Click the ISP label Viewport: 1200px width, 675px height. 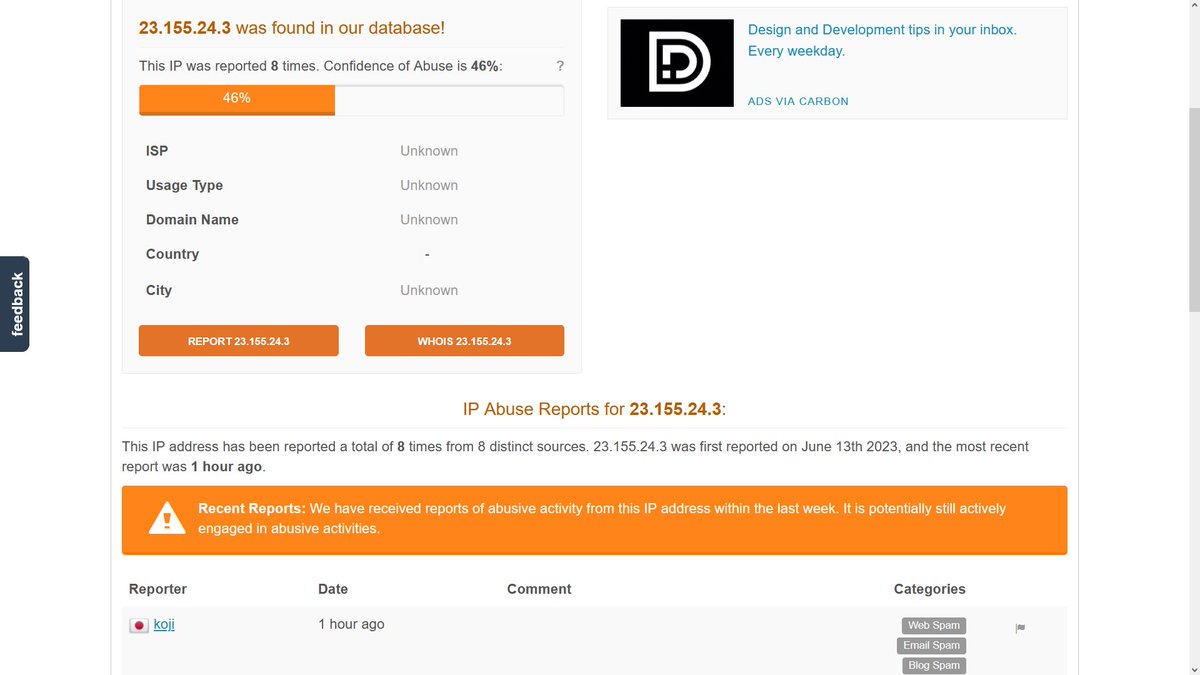[157, 151]
